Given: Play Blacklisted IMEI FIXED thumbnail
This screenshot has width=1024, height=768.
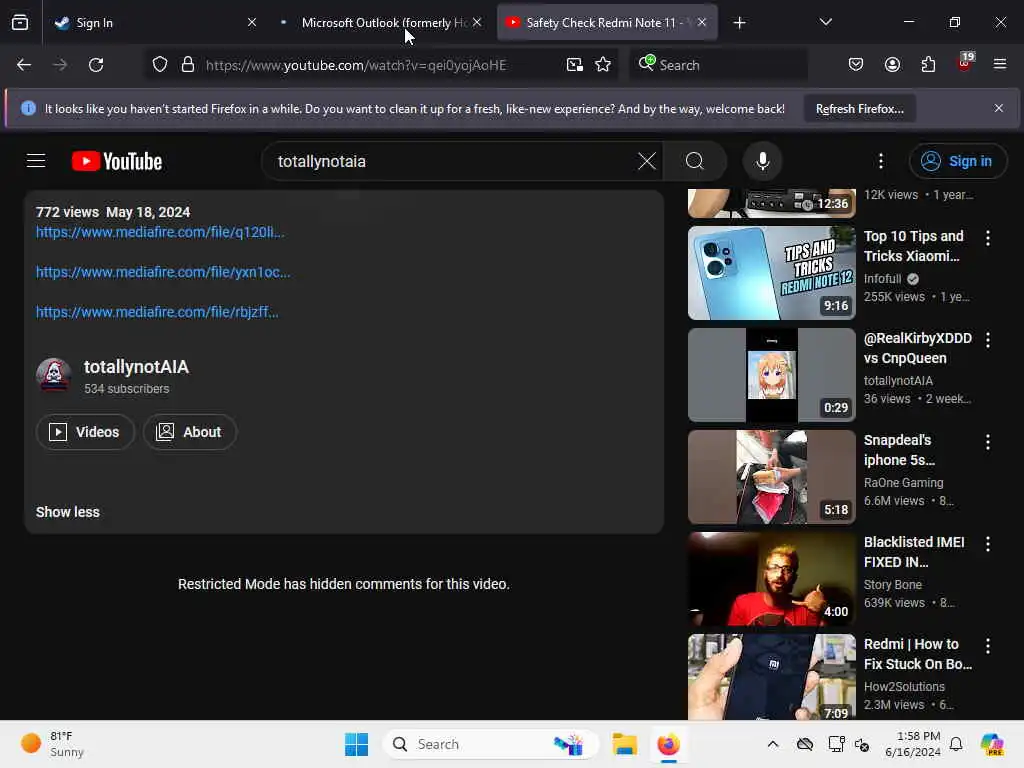Looking at the screenshot, I should (x=771, y=579).
